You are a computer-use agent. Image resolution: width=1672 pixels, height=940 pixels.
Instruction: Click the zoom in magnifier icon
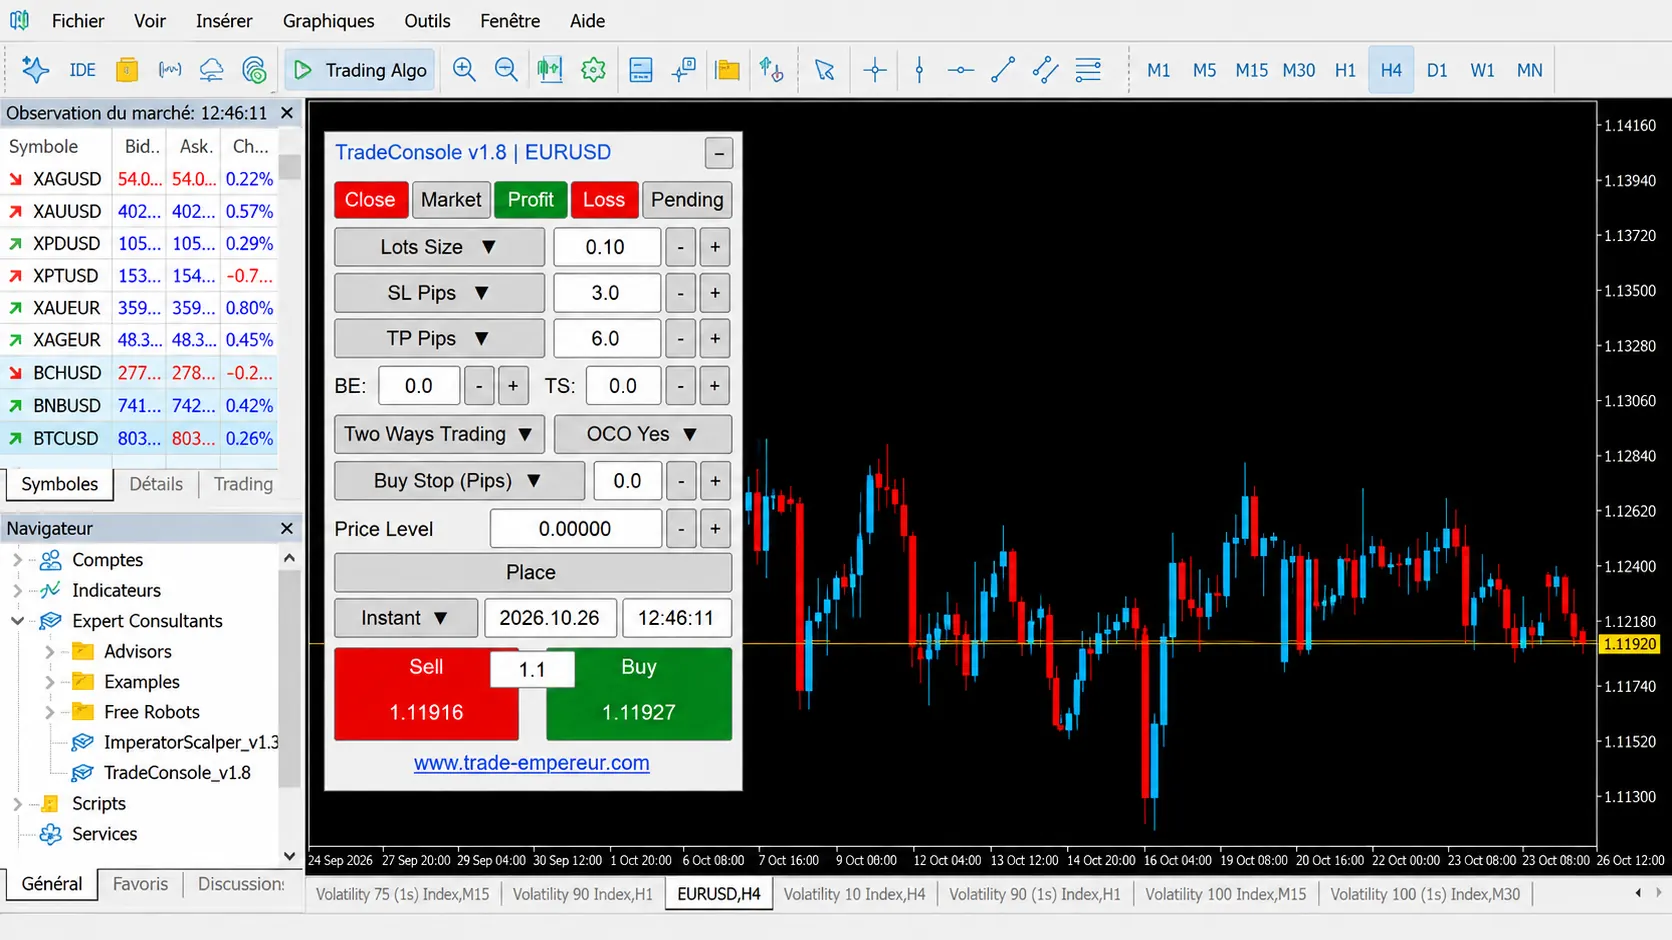tap(464, 70)
